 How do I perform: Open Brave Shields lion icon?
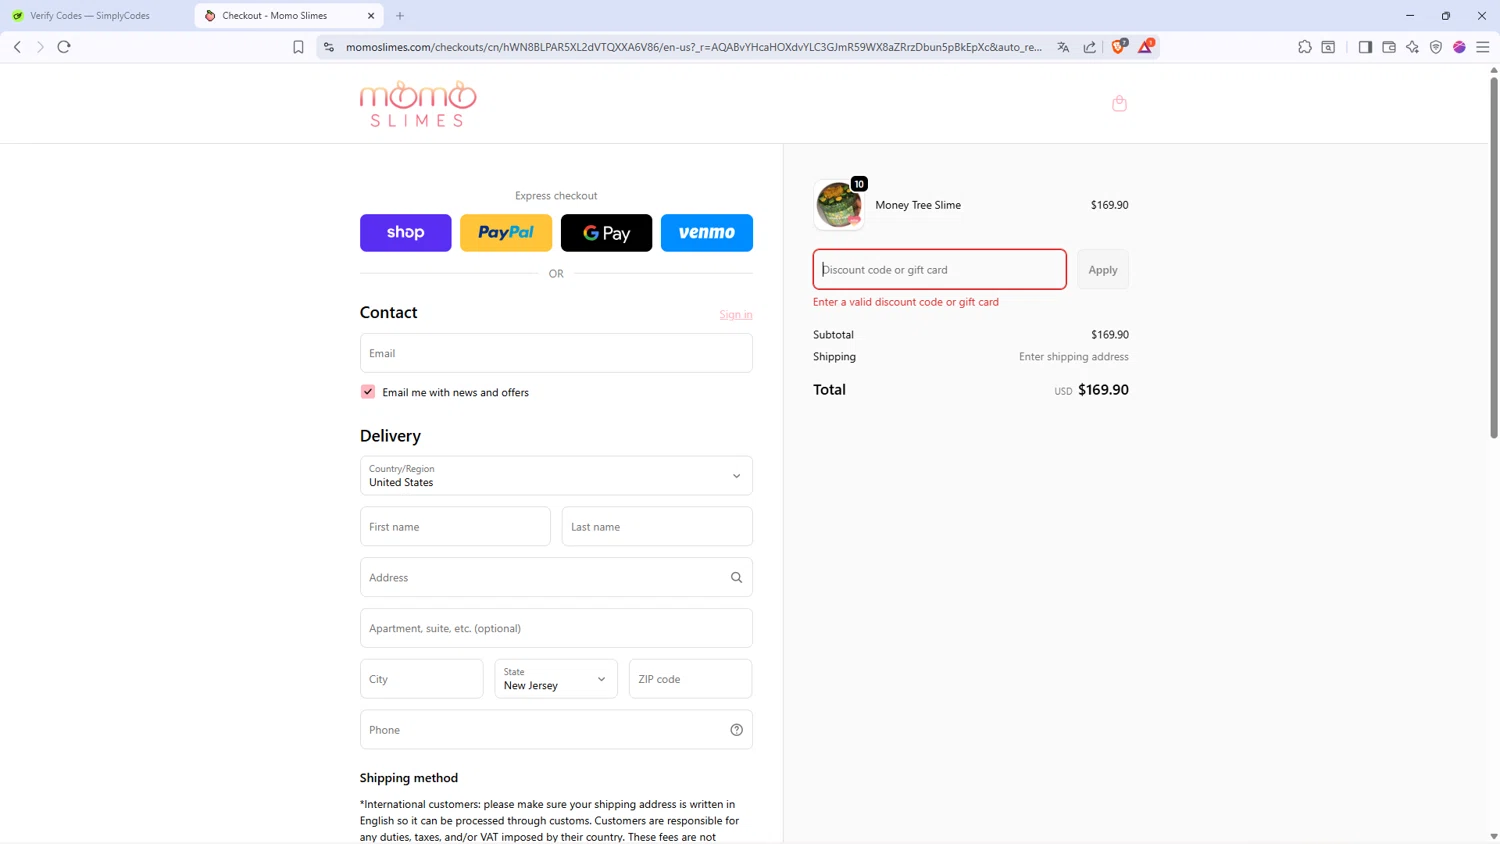click(1119, 46)
